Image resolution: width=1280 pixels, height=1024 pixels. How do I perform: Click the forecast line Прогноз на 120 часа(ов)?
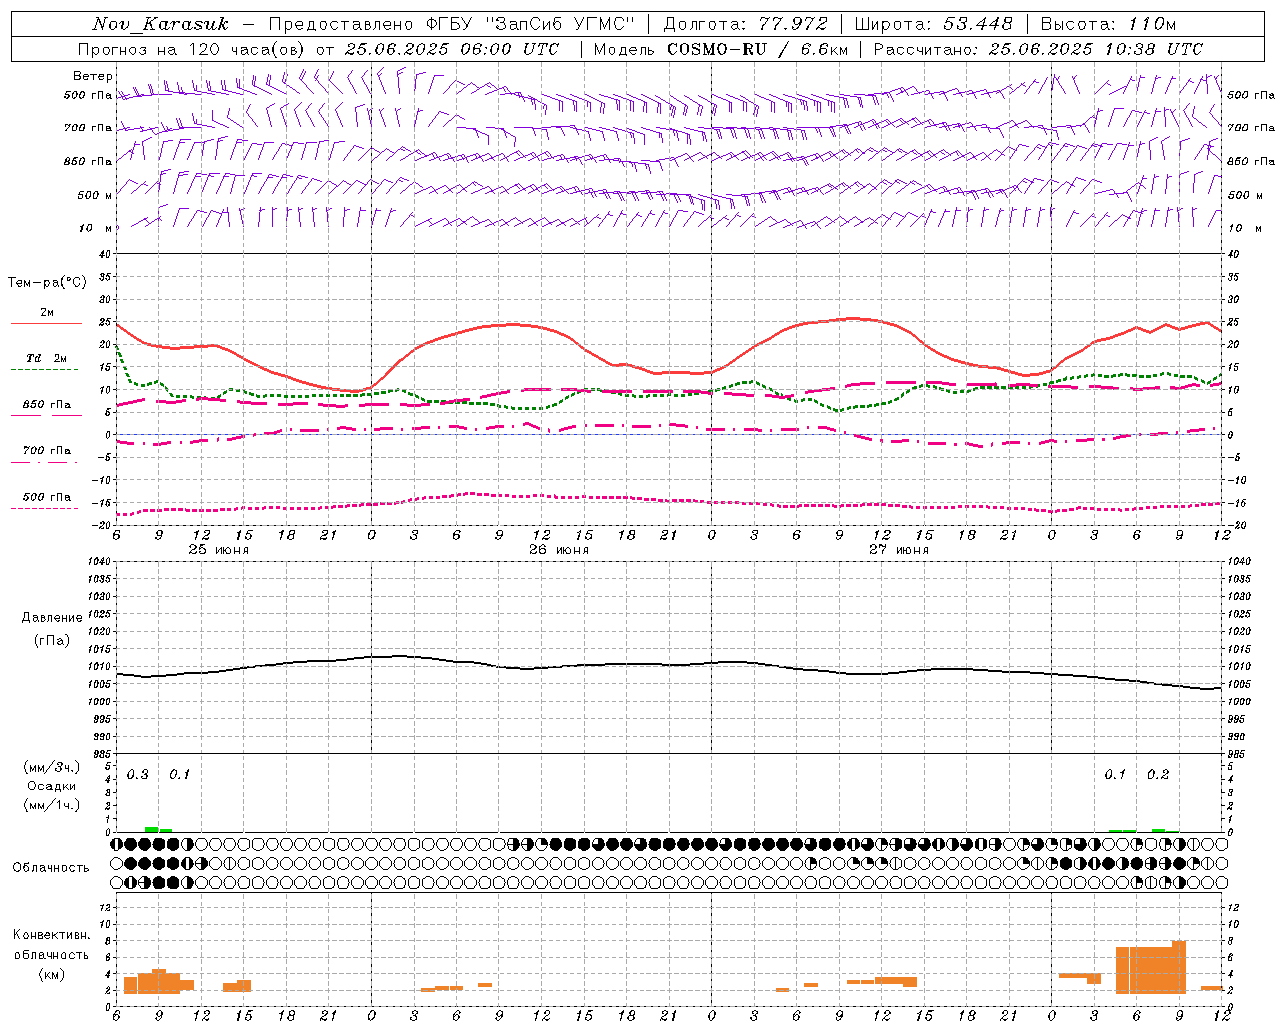(x=193, y=49)
